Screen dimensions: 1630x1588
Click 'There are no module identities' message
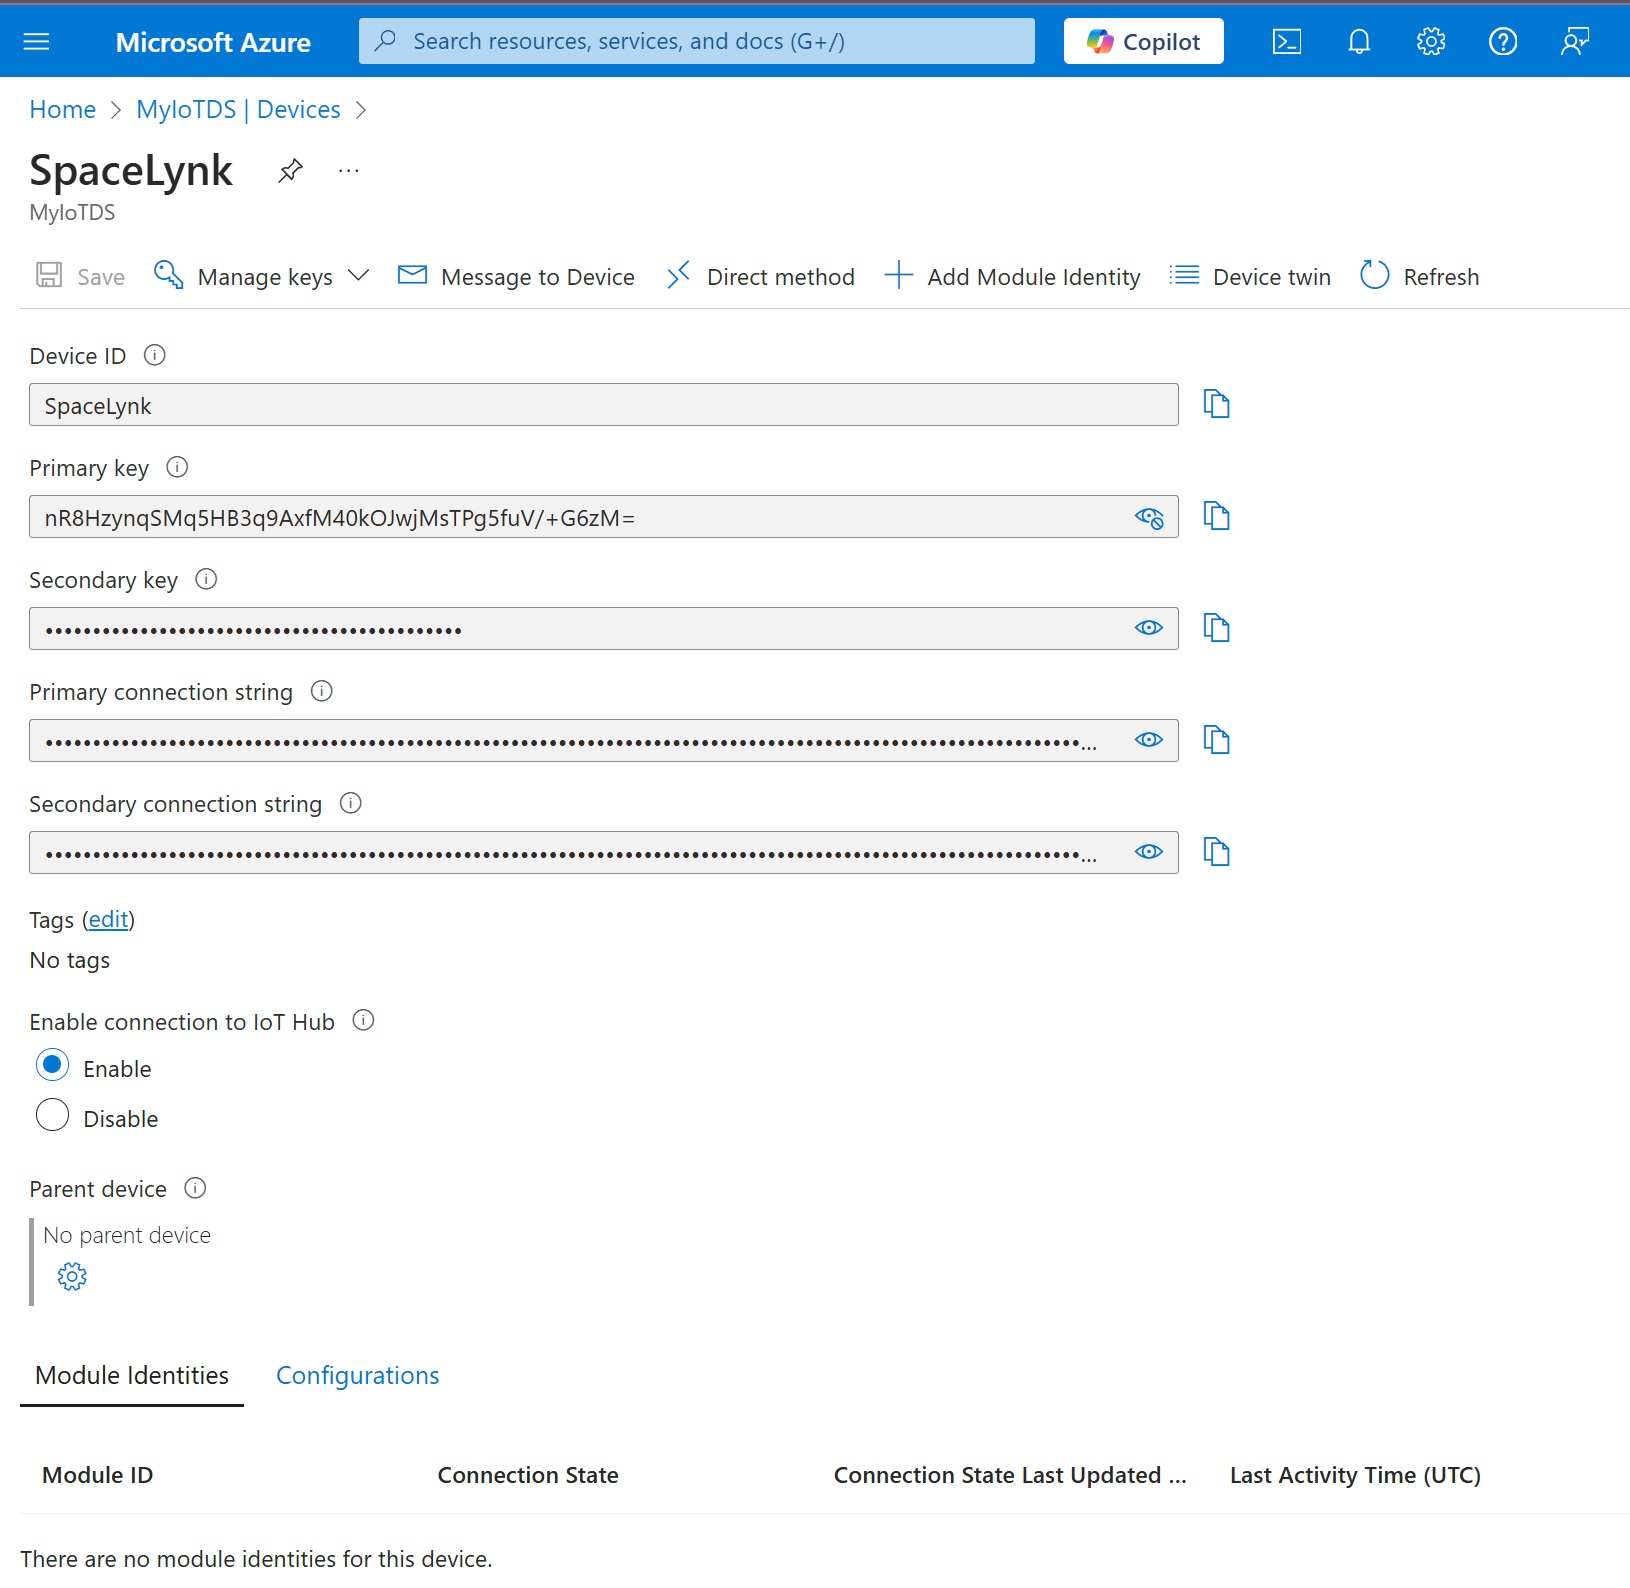tap(256, 1559)
